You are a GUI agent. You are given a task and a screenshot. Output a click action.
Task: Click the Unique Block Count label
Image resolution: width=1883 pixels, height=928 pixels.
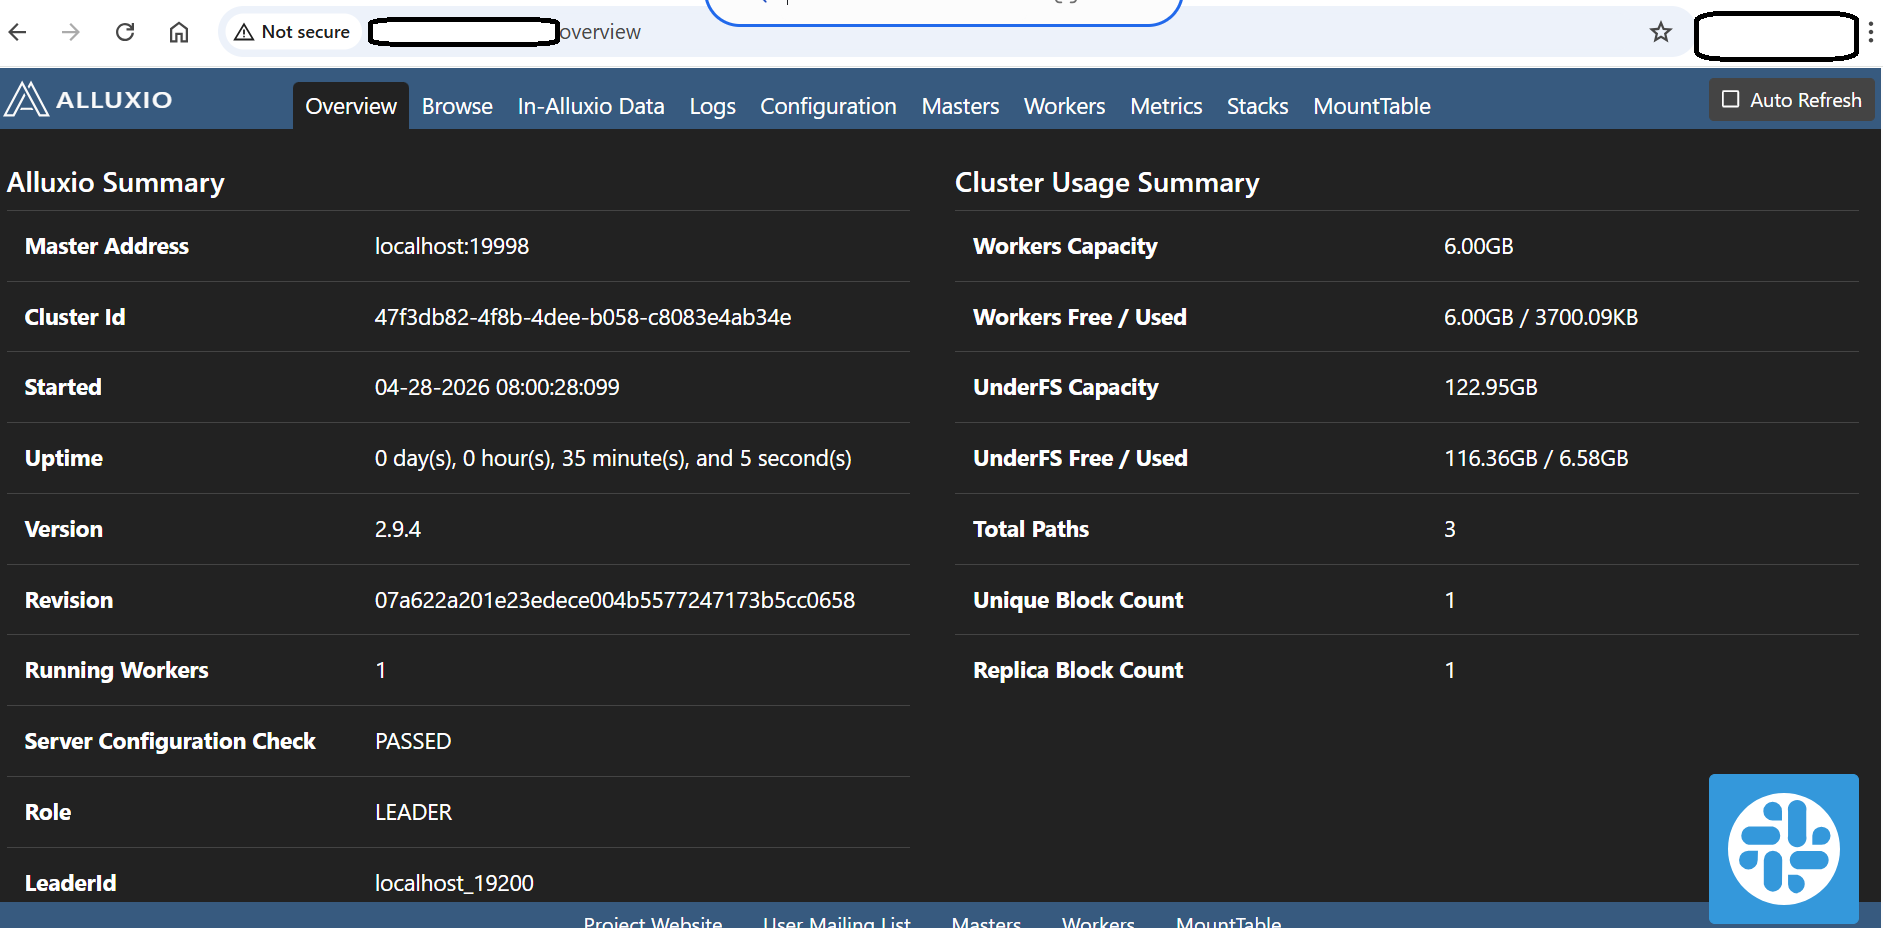coord(1078,600)
